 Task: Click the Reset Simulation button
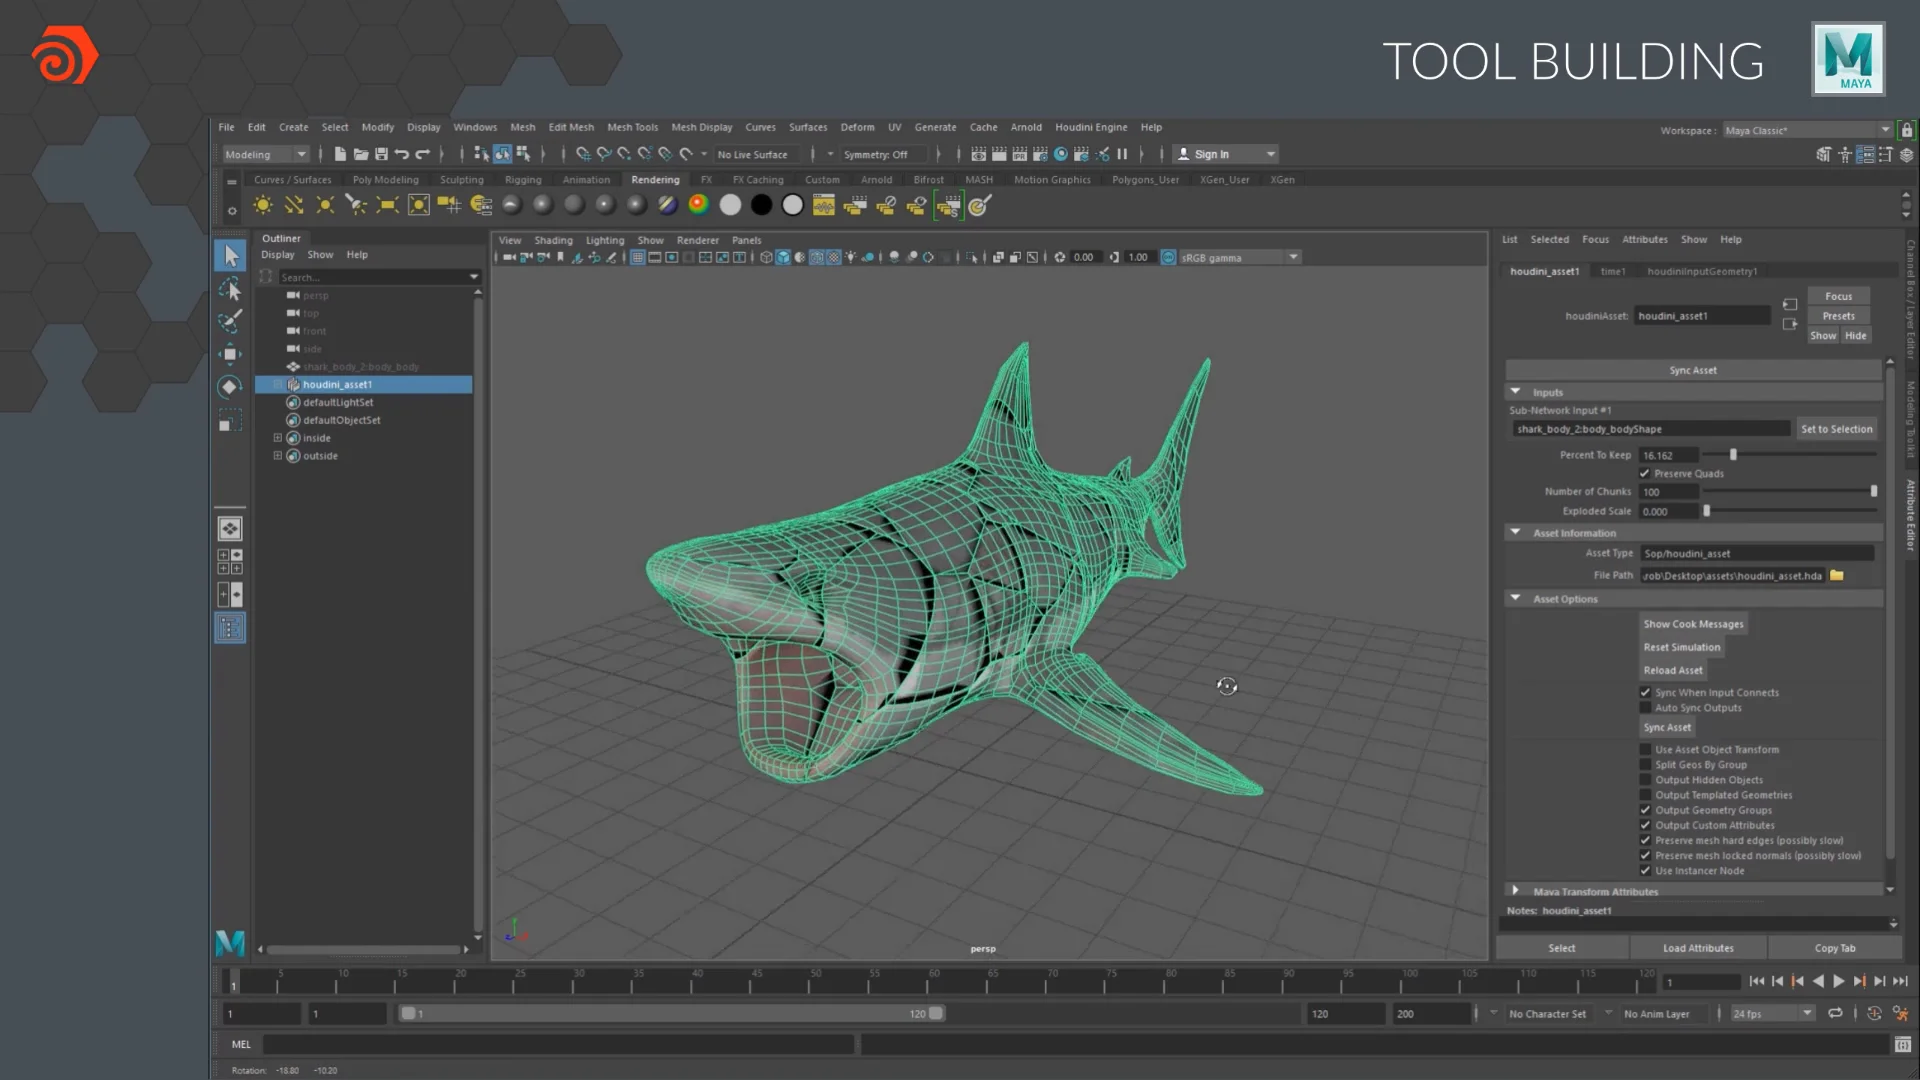[1682, 648]
